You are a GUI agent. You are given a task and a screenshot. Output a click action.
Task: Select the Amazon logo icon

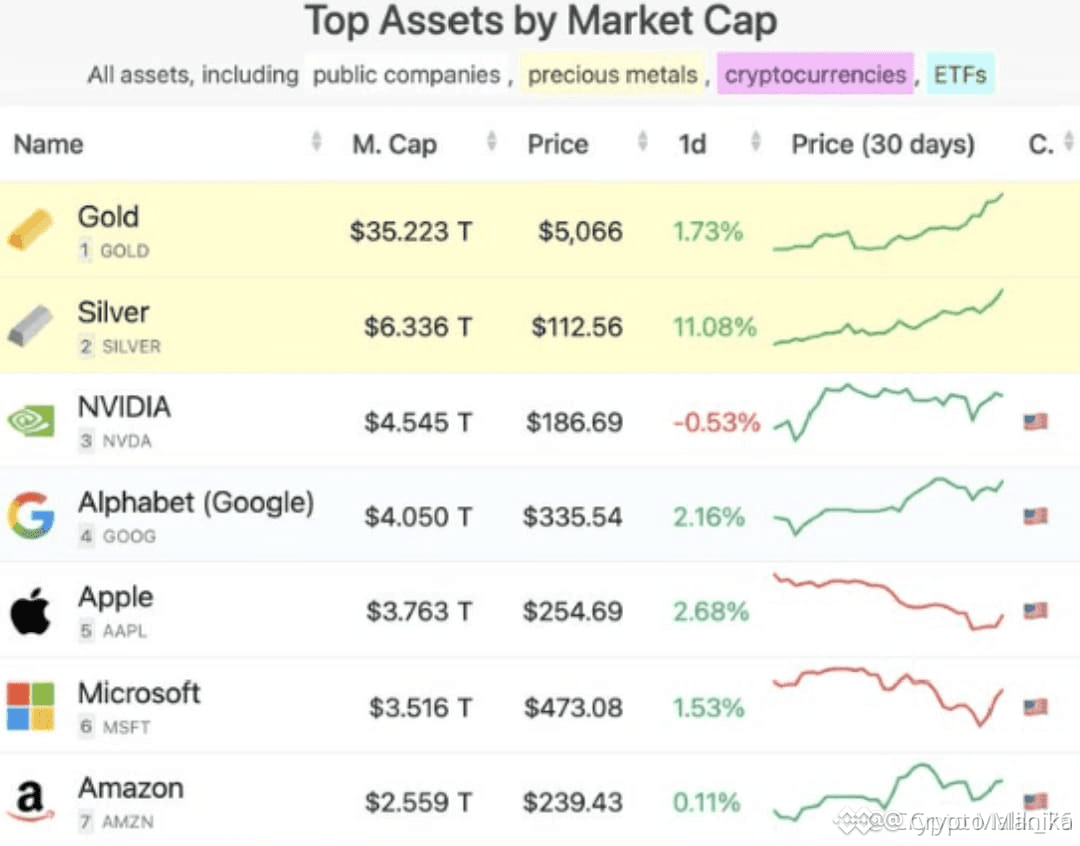click(x=30, y=800)
